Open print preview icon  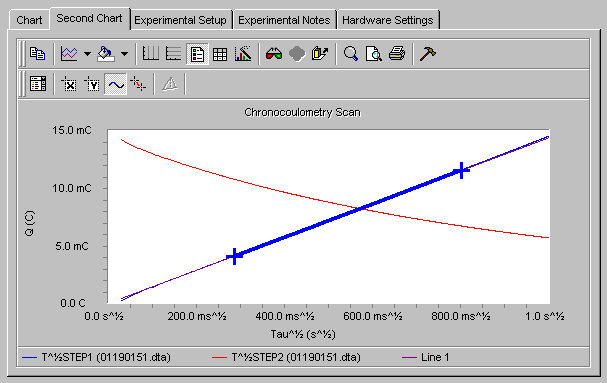click(x=374, y=53)
